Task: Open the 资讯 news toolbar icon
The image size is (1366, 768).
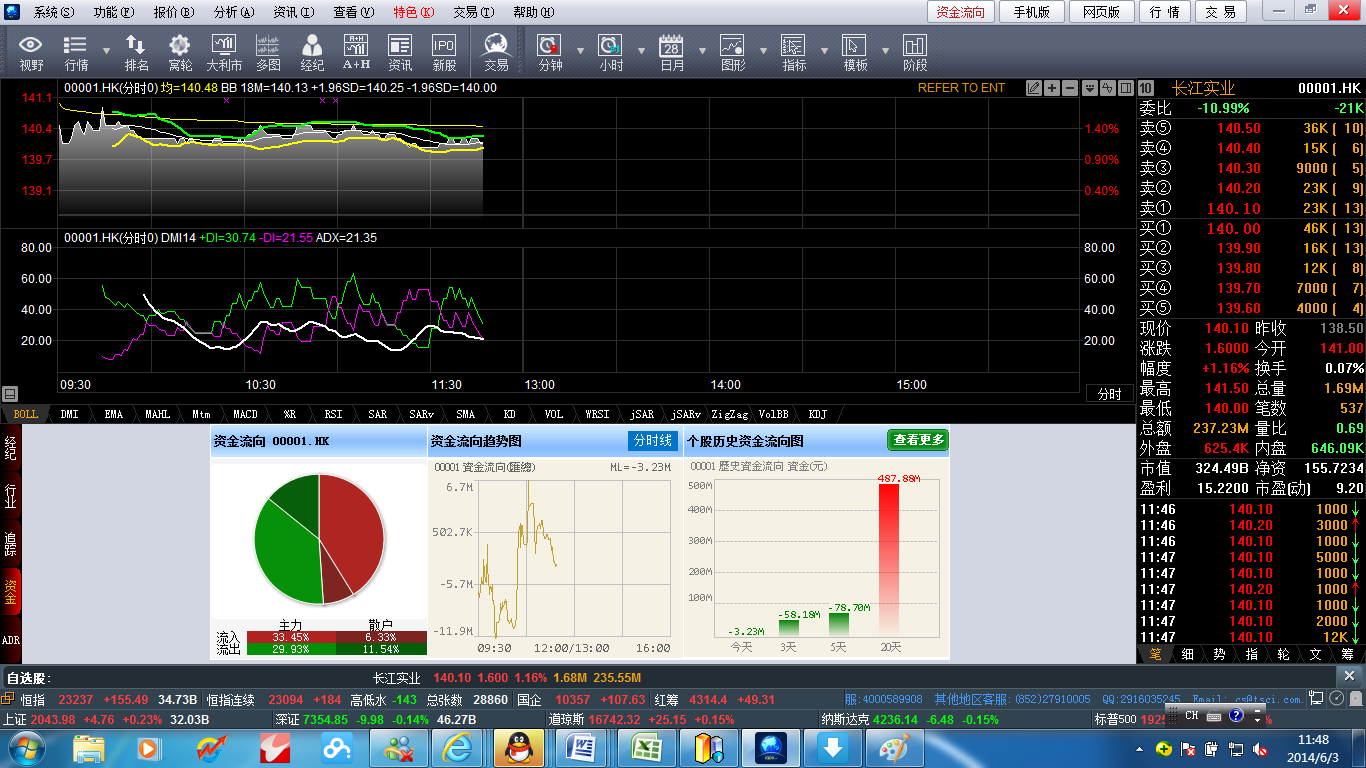Action: click(x=400, y=52)
